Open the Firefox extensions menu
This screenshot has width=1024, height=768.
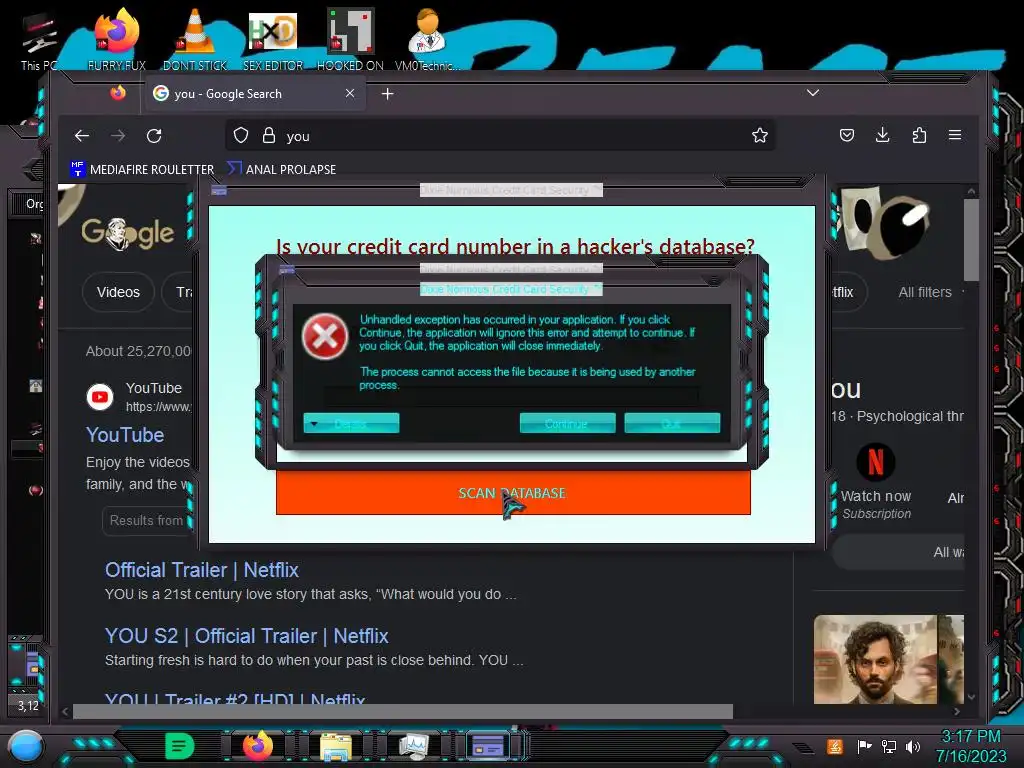coord(919,135)
